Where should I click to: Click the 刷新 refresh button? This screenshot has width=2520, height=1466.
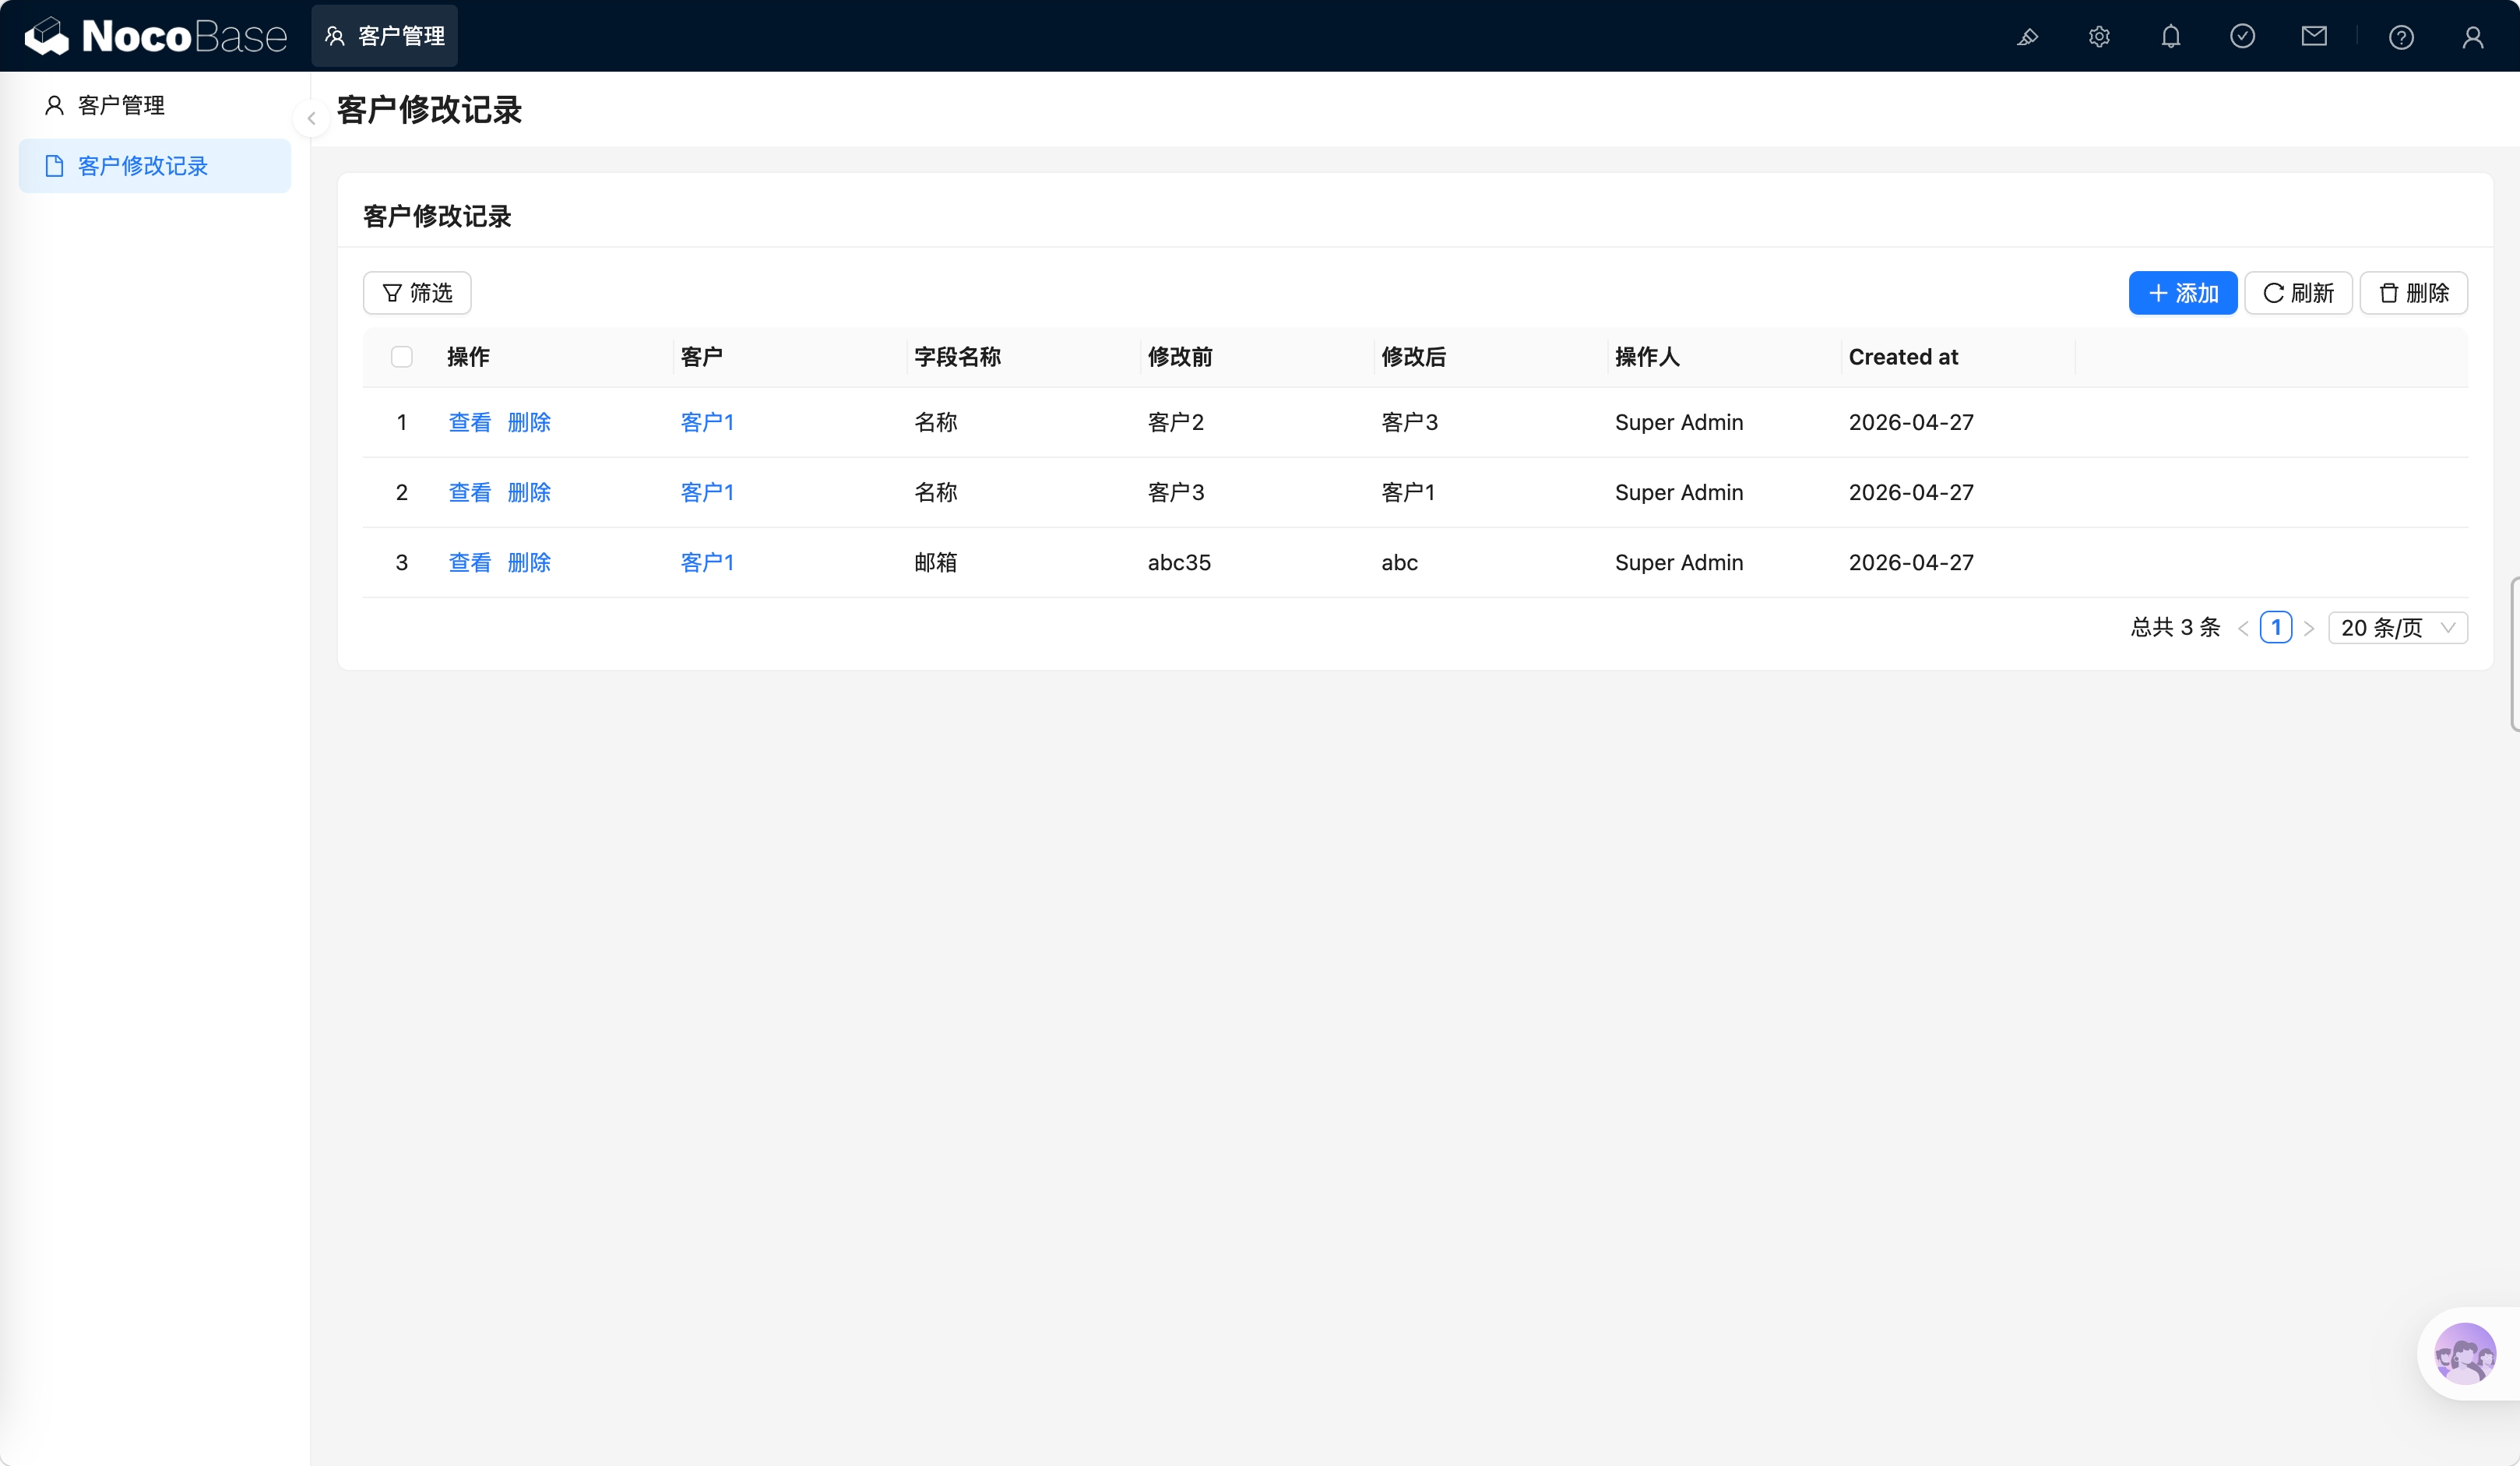(2297, 293)
